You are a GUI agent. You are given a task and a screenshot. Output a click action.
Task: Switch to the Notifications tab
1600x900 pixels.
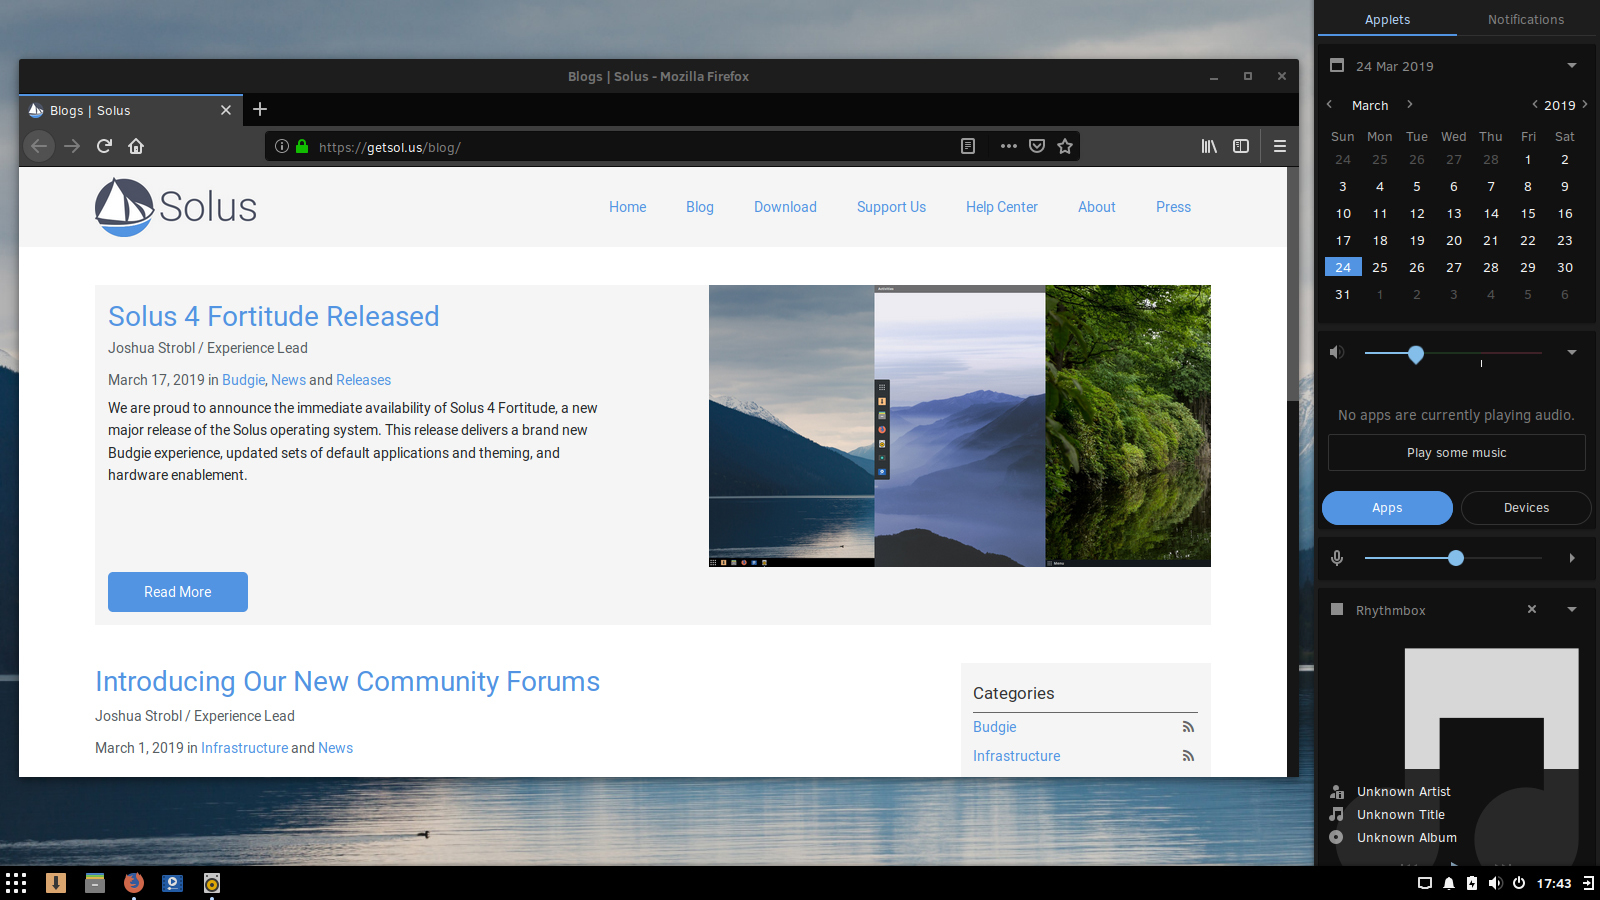(x=1526, y=19)
